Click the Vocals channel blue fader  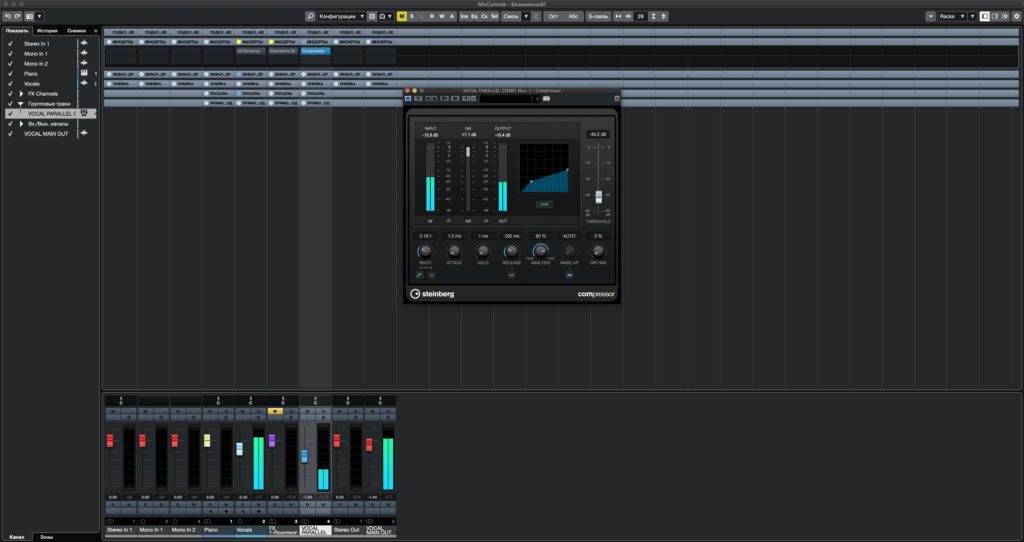click(x=239, y=449)
